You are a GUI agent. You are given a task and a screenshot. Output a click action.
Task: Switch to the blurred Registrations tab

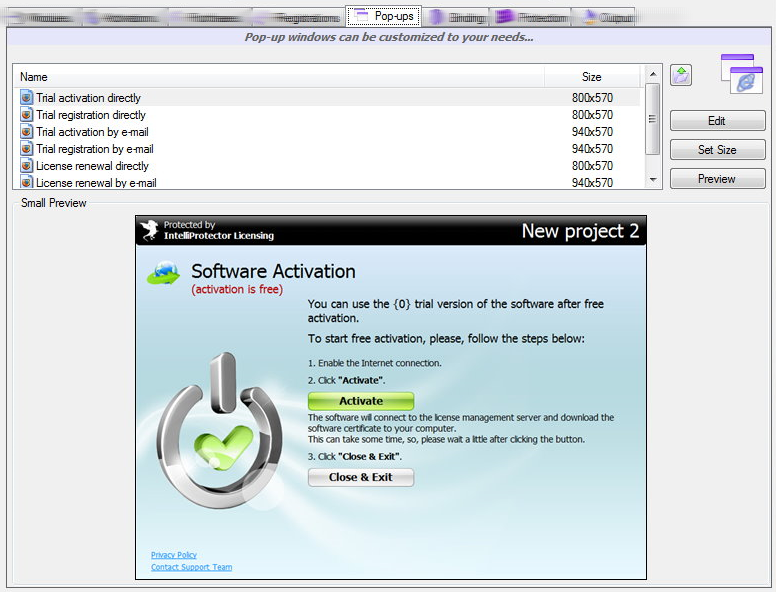(x=298, y=18)
